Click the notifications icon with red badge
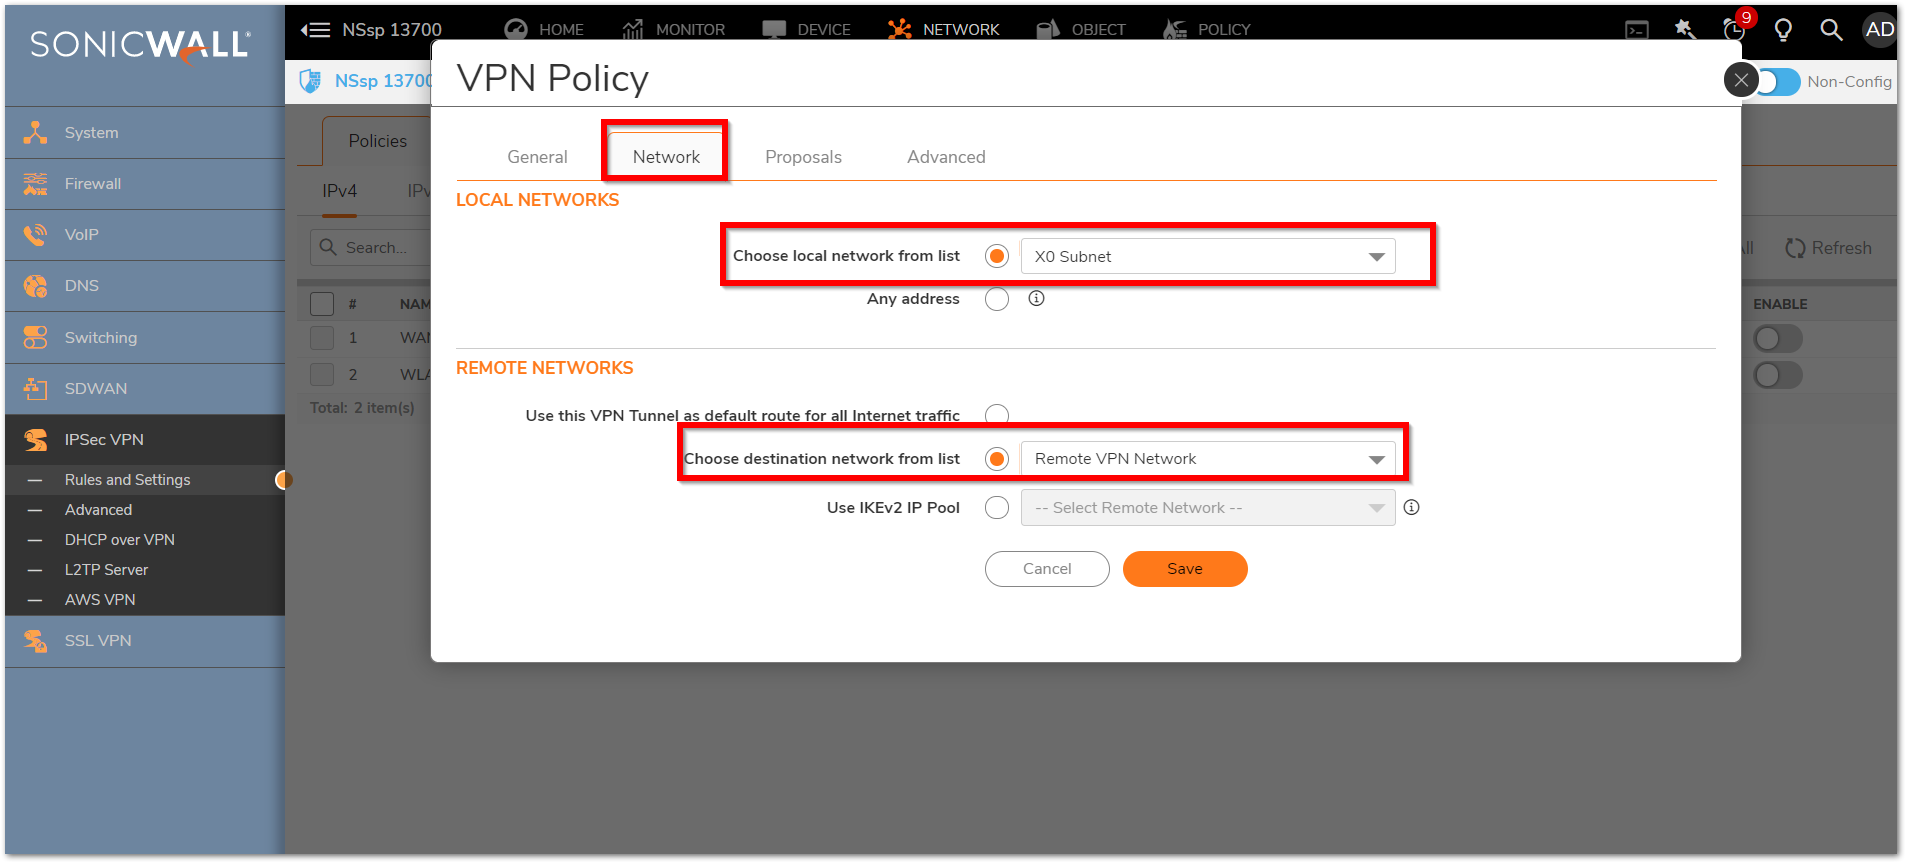 (1735, 29)
